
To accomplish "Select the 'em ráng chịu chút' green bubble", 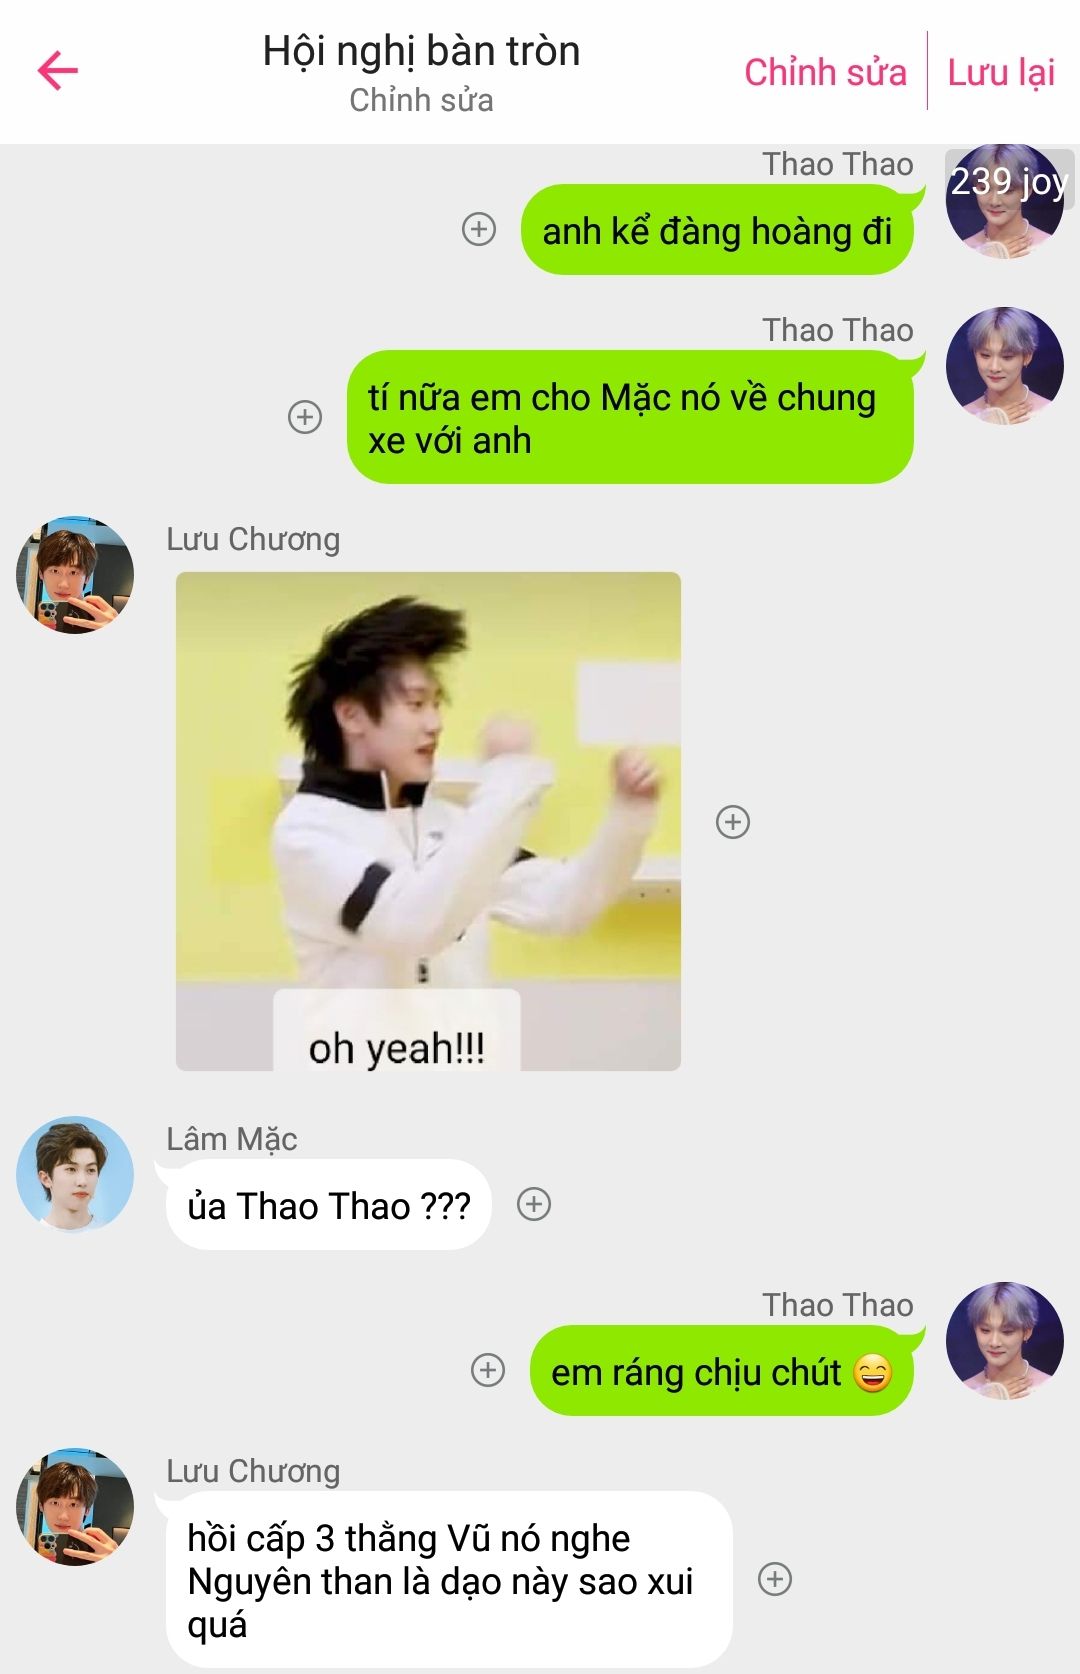I will pyautogui.click(x=721, y=1371).
